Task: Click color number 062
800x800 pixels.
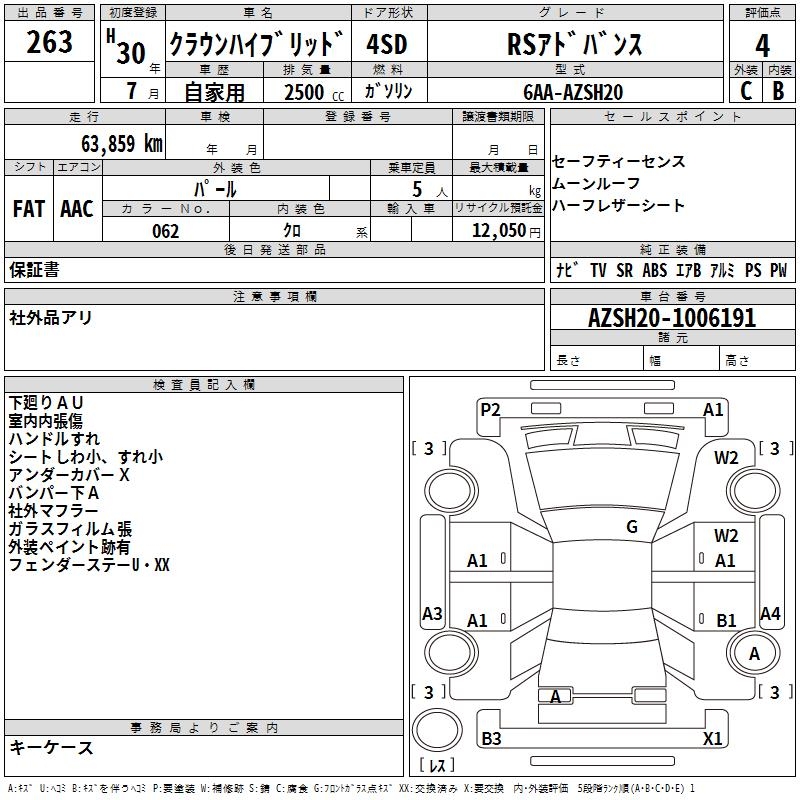Action: pos(165,231)
